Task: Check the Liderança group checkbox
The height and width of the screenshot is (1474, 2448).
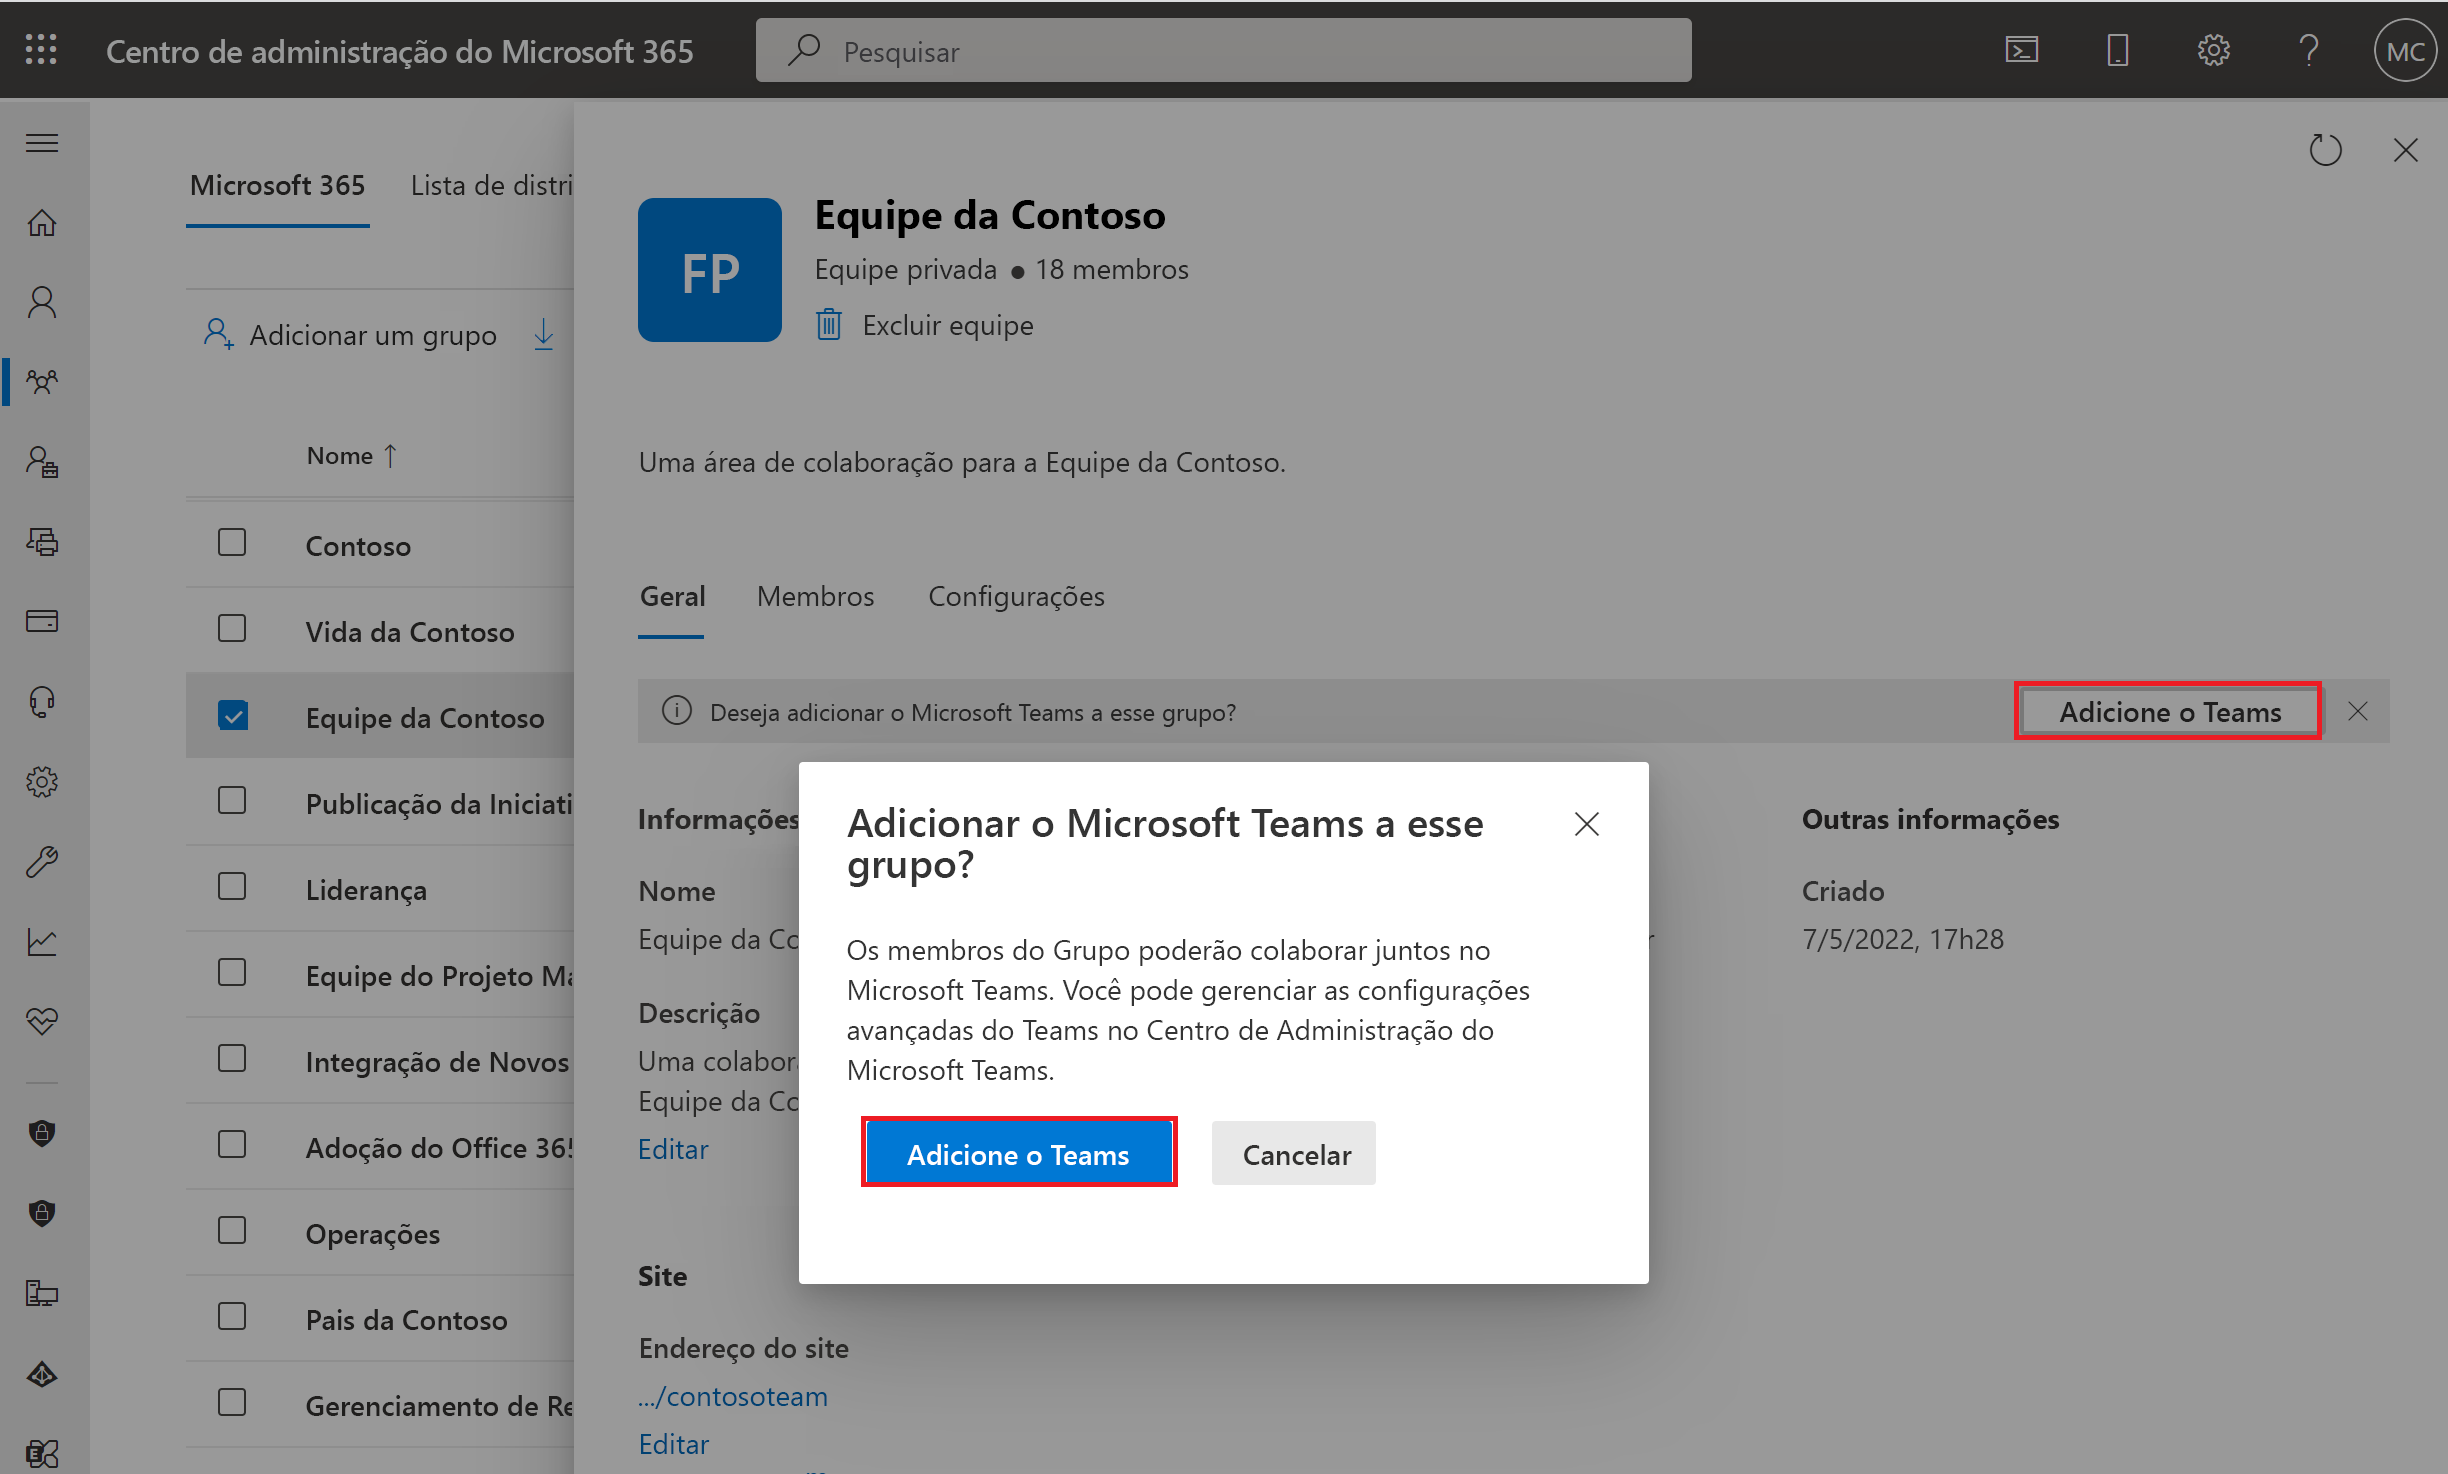Action: (232, 886)
